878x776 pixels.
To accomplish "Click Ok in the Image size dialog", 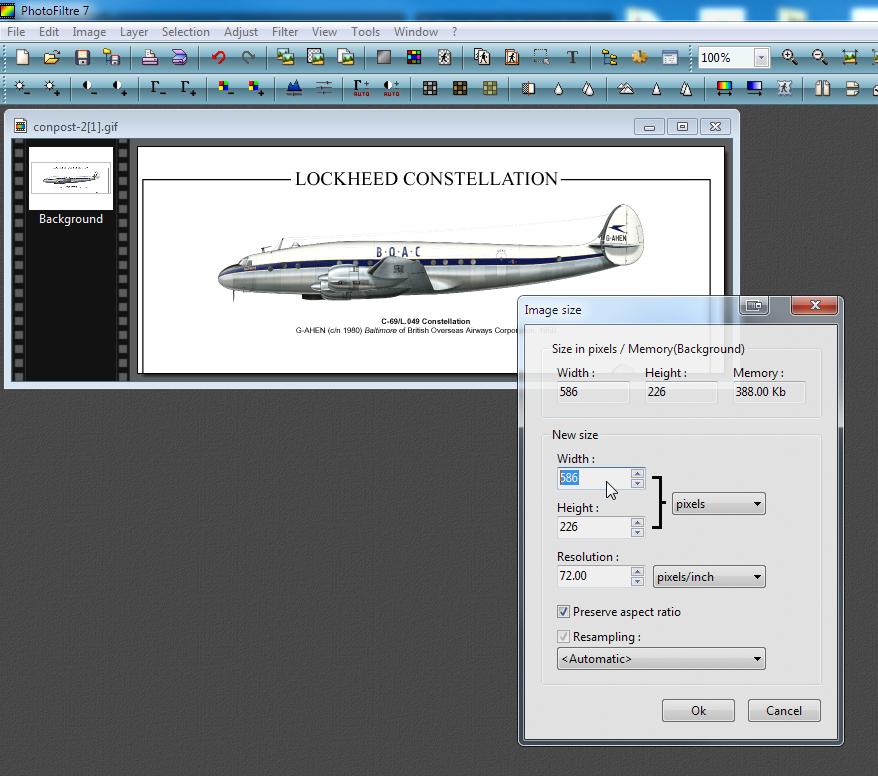I will (x=698, y=710).
